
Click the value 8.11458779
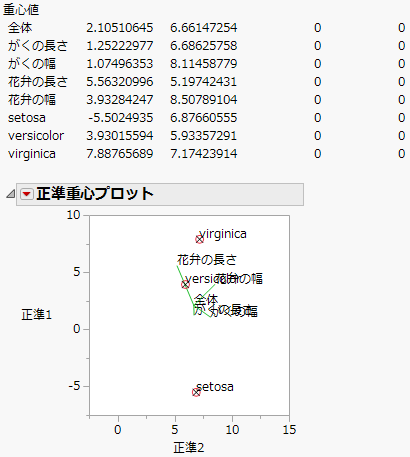click(x=204, y=64)
